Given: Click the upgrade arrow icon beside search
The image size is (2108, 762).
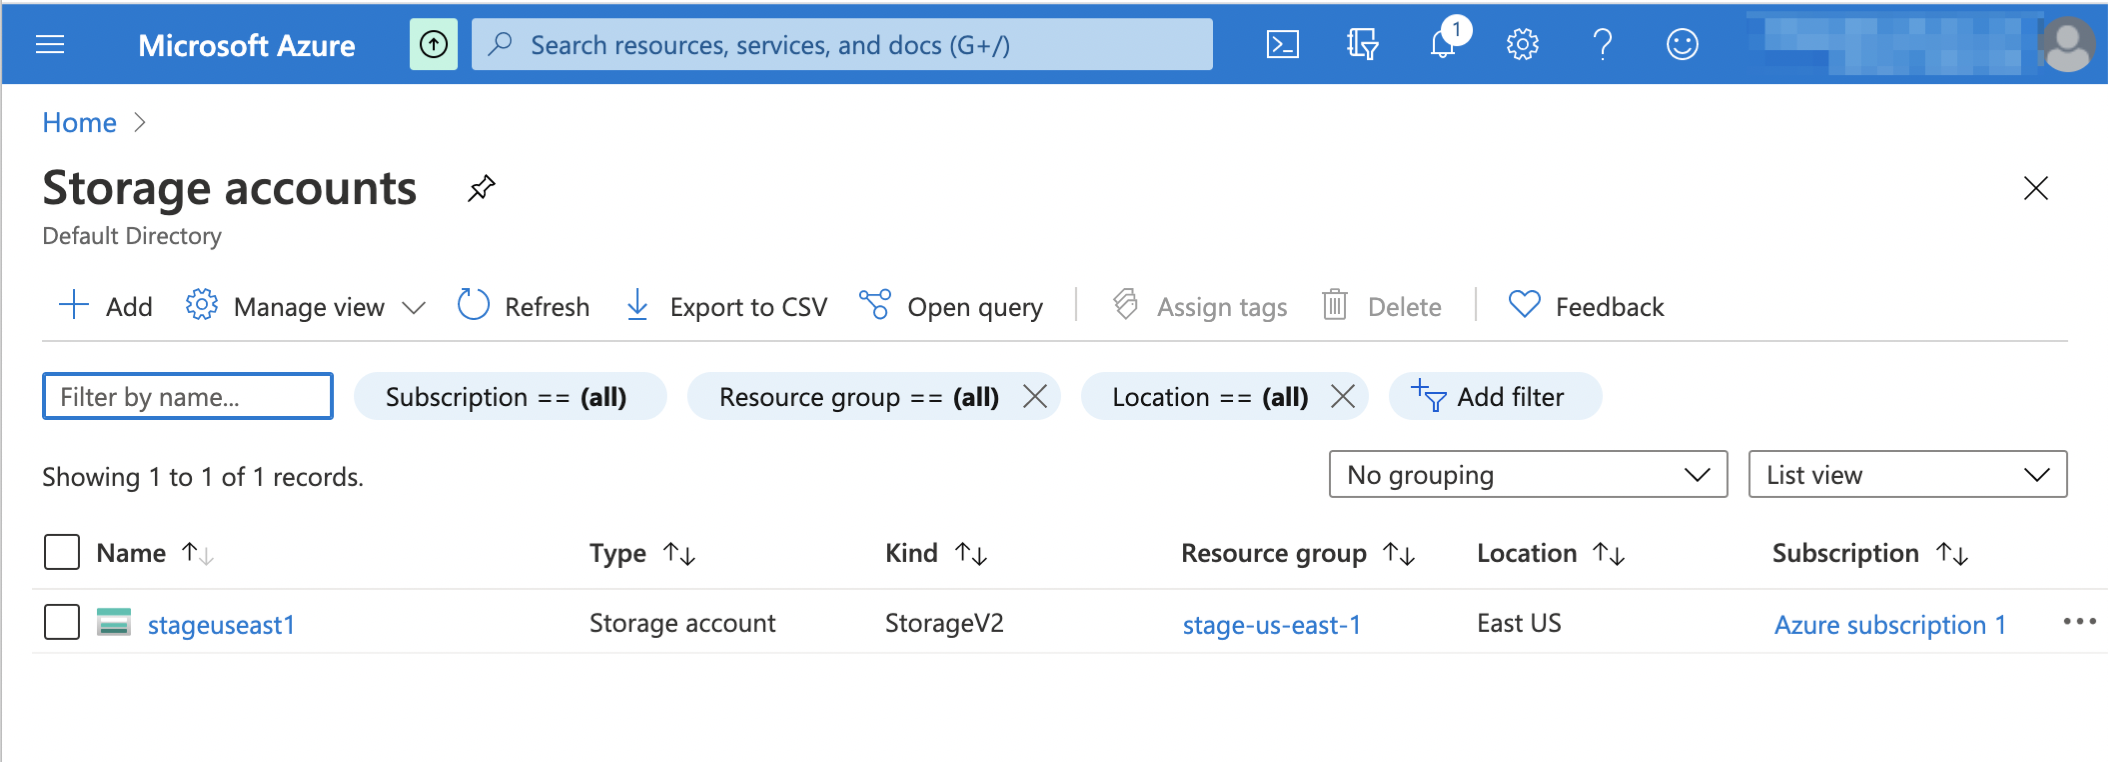Looking at the screenshot, I should 433,44.
